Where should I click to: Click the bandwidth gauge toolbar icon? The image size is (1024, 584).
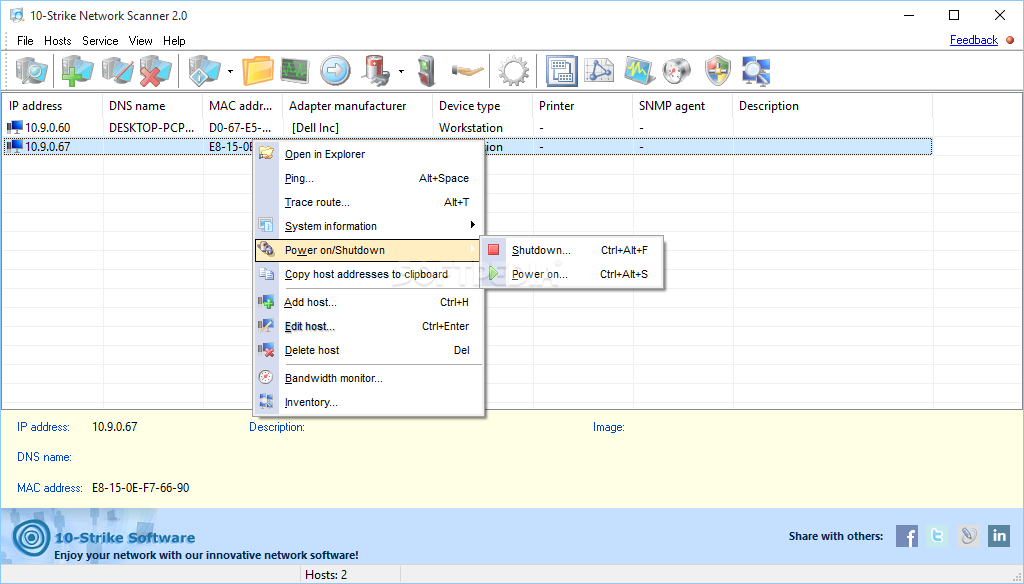coord(677,71)
